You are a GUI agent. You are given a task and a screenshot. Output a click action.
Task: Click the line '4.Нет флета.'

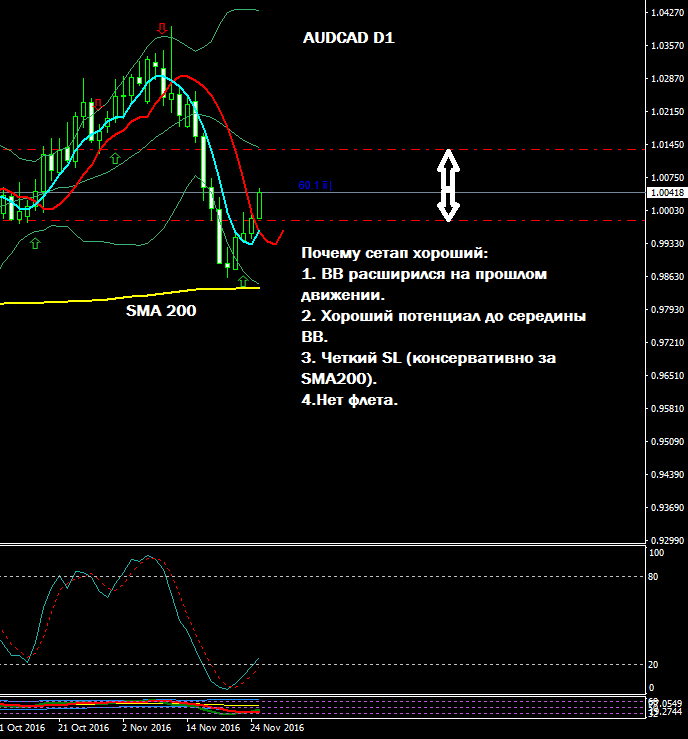[x=350, y=400]
